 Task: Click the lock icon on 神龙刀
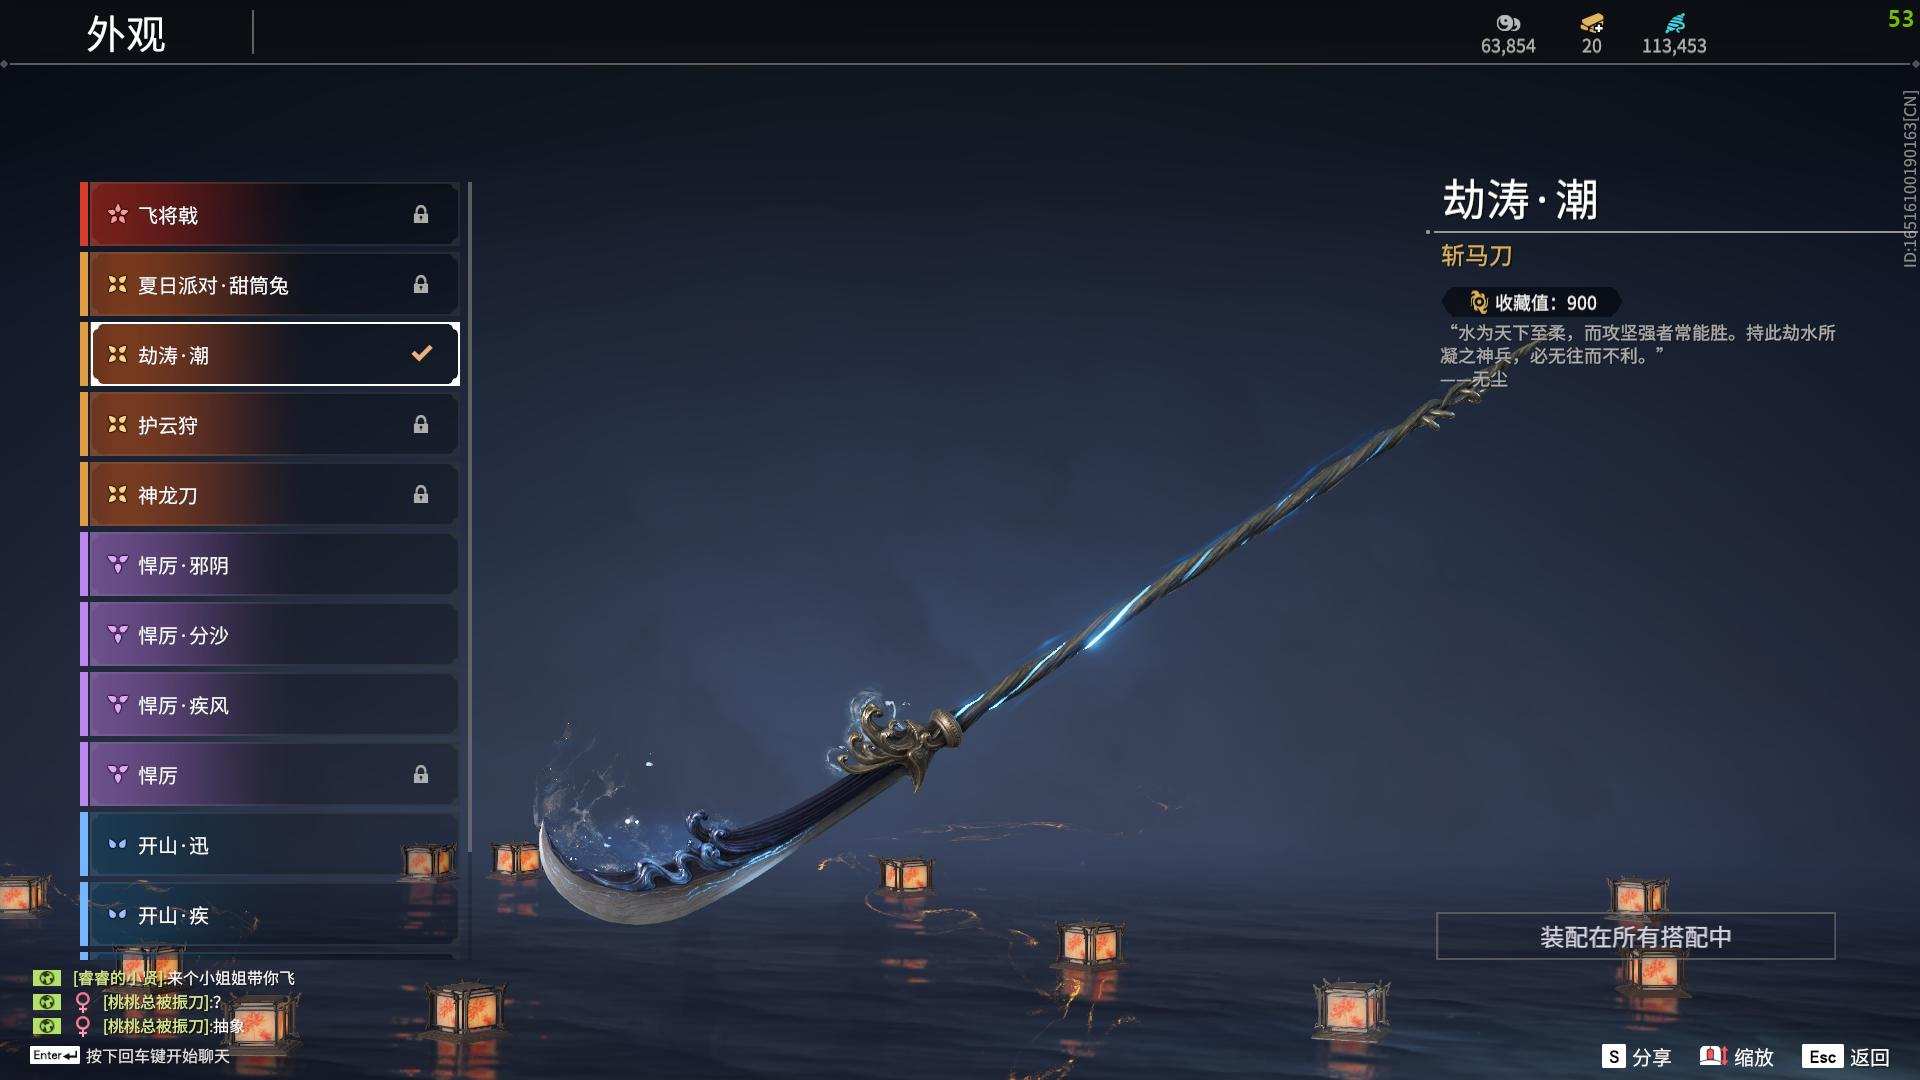421,495
